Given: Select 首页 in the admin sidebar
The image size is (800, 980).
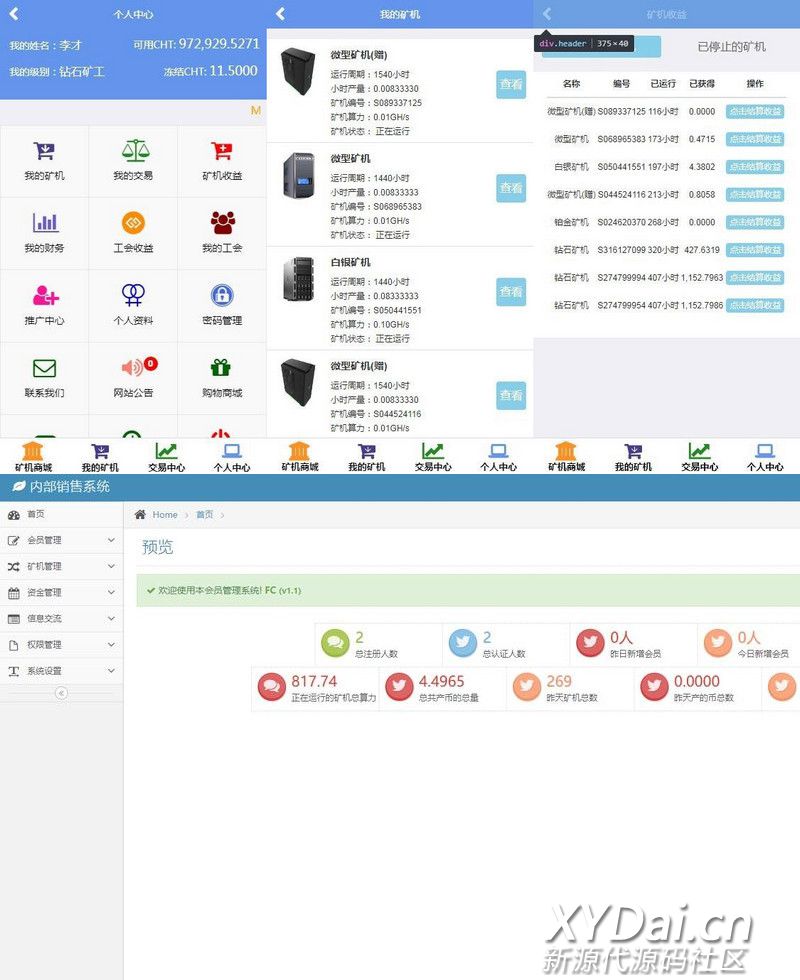Looking at the screenshot, I should coord(61,514).
